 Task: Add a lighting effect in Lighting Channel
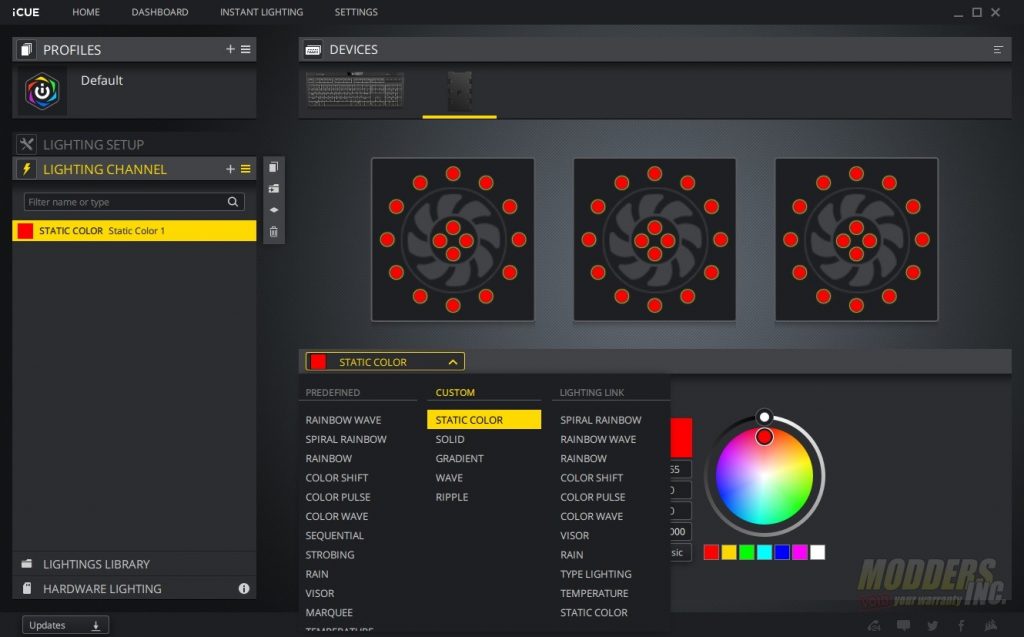tap(230, 169)
